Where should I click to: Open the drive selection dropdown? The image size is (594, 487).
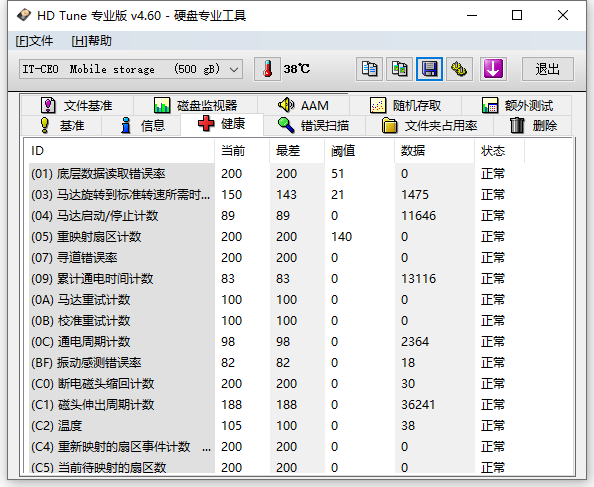click(x=131, y=69)
